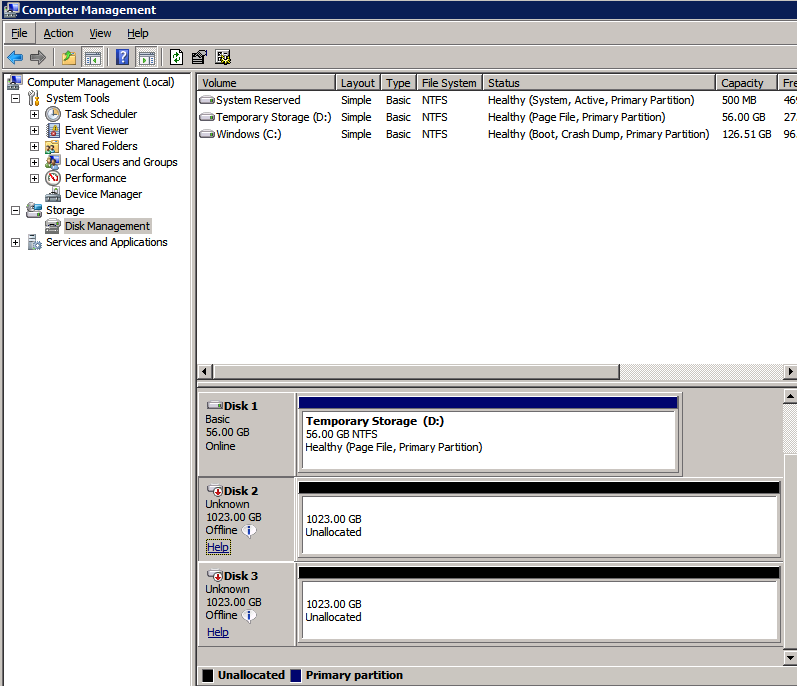Click the Disk 2 offline info icon
797x686 pixels.
point(249,531)
